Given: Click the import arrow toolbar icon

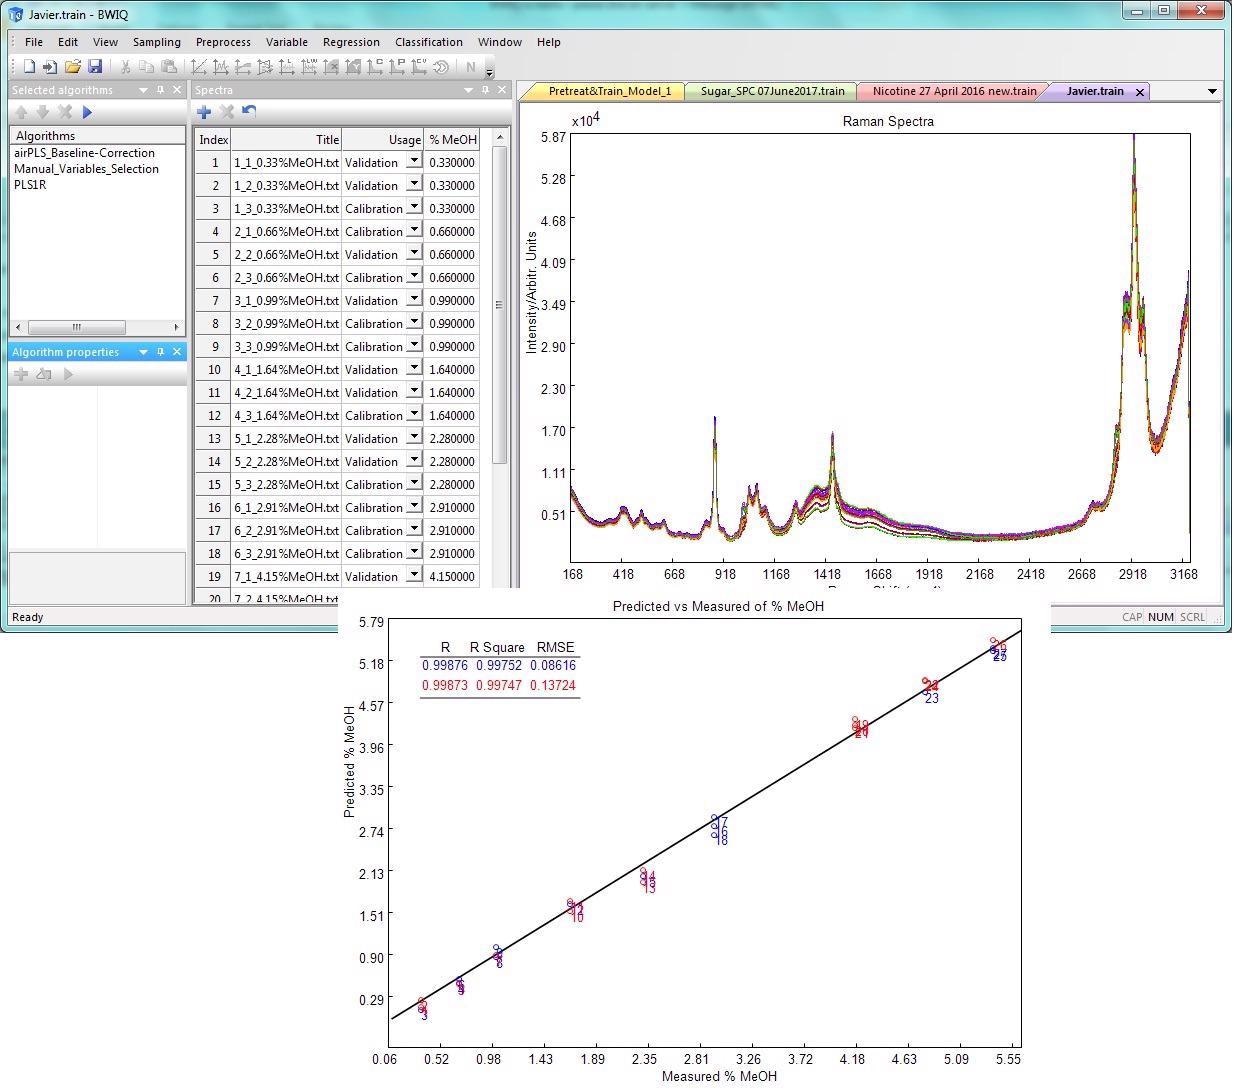Looking at the screenshot, I should pos(49,67).
